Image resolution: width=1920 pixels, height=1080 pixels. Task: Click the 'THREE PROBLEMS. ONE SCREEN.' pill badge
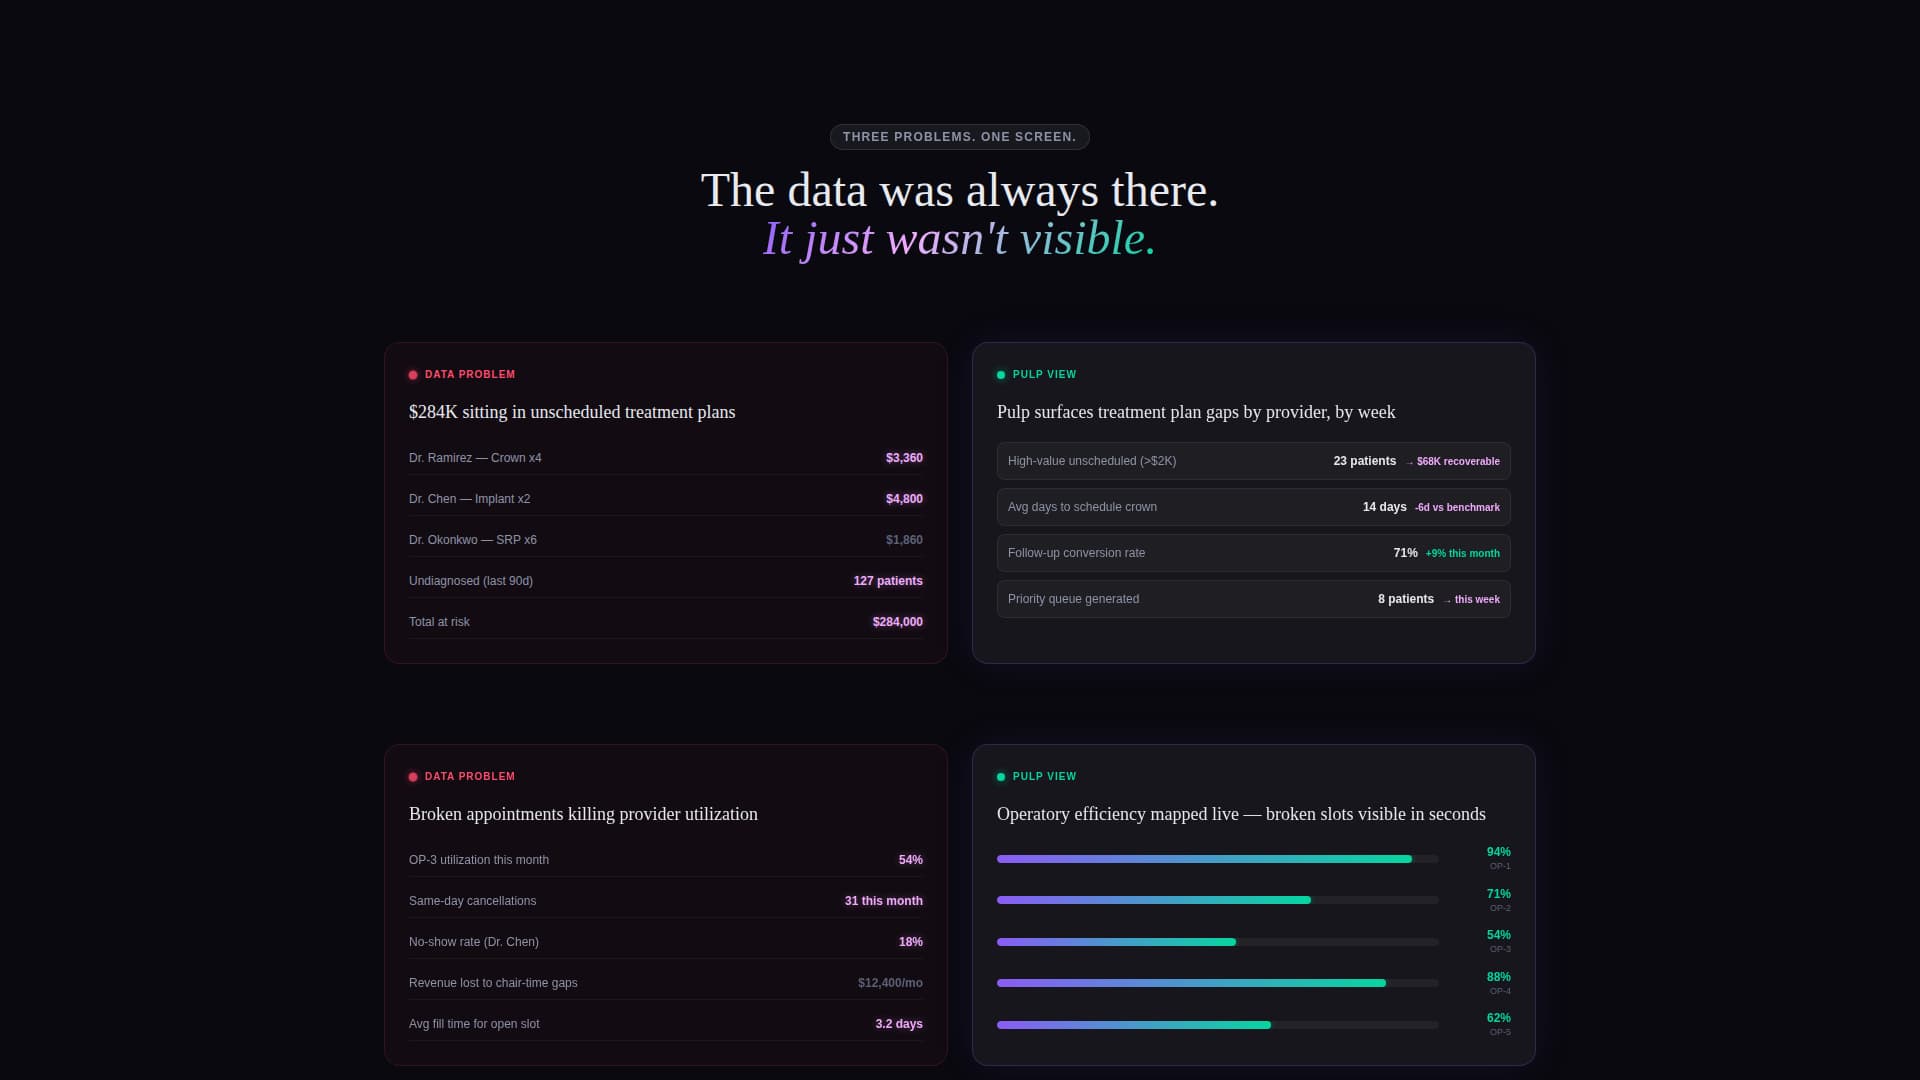point(959,137)
